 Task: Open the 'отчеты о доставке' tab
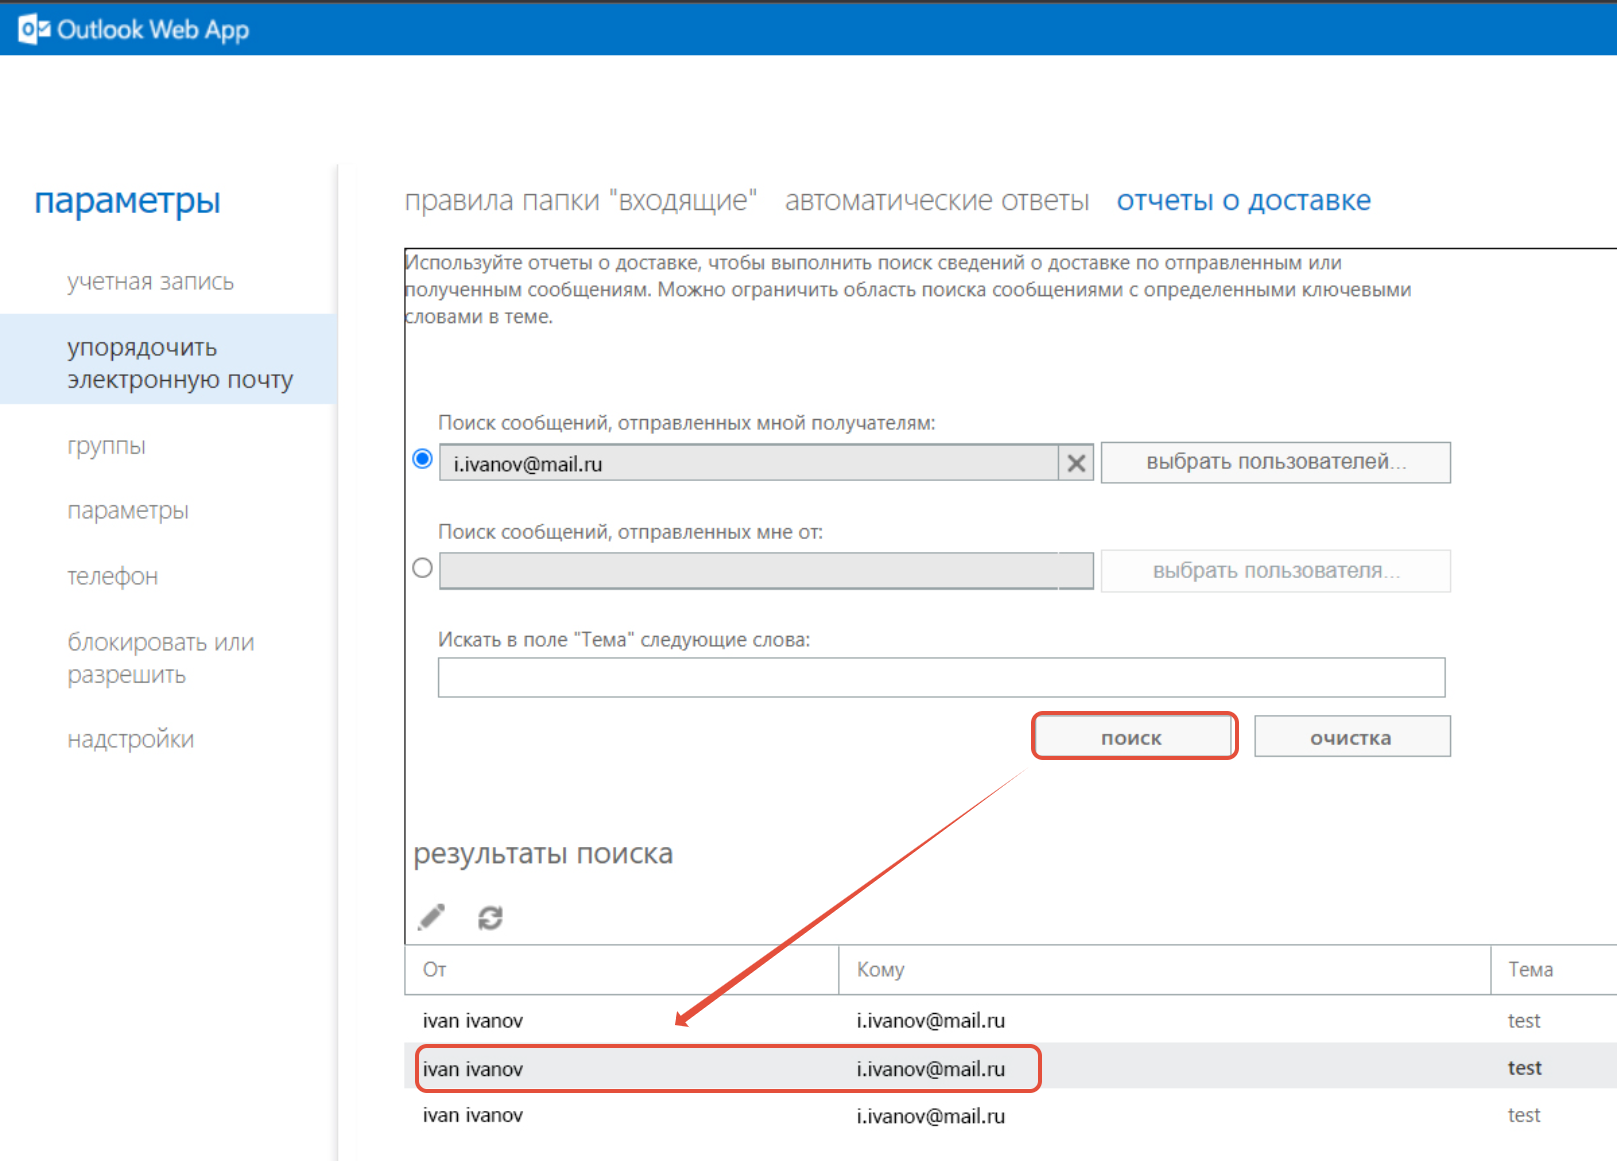click(1243, 201)
